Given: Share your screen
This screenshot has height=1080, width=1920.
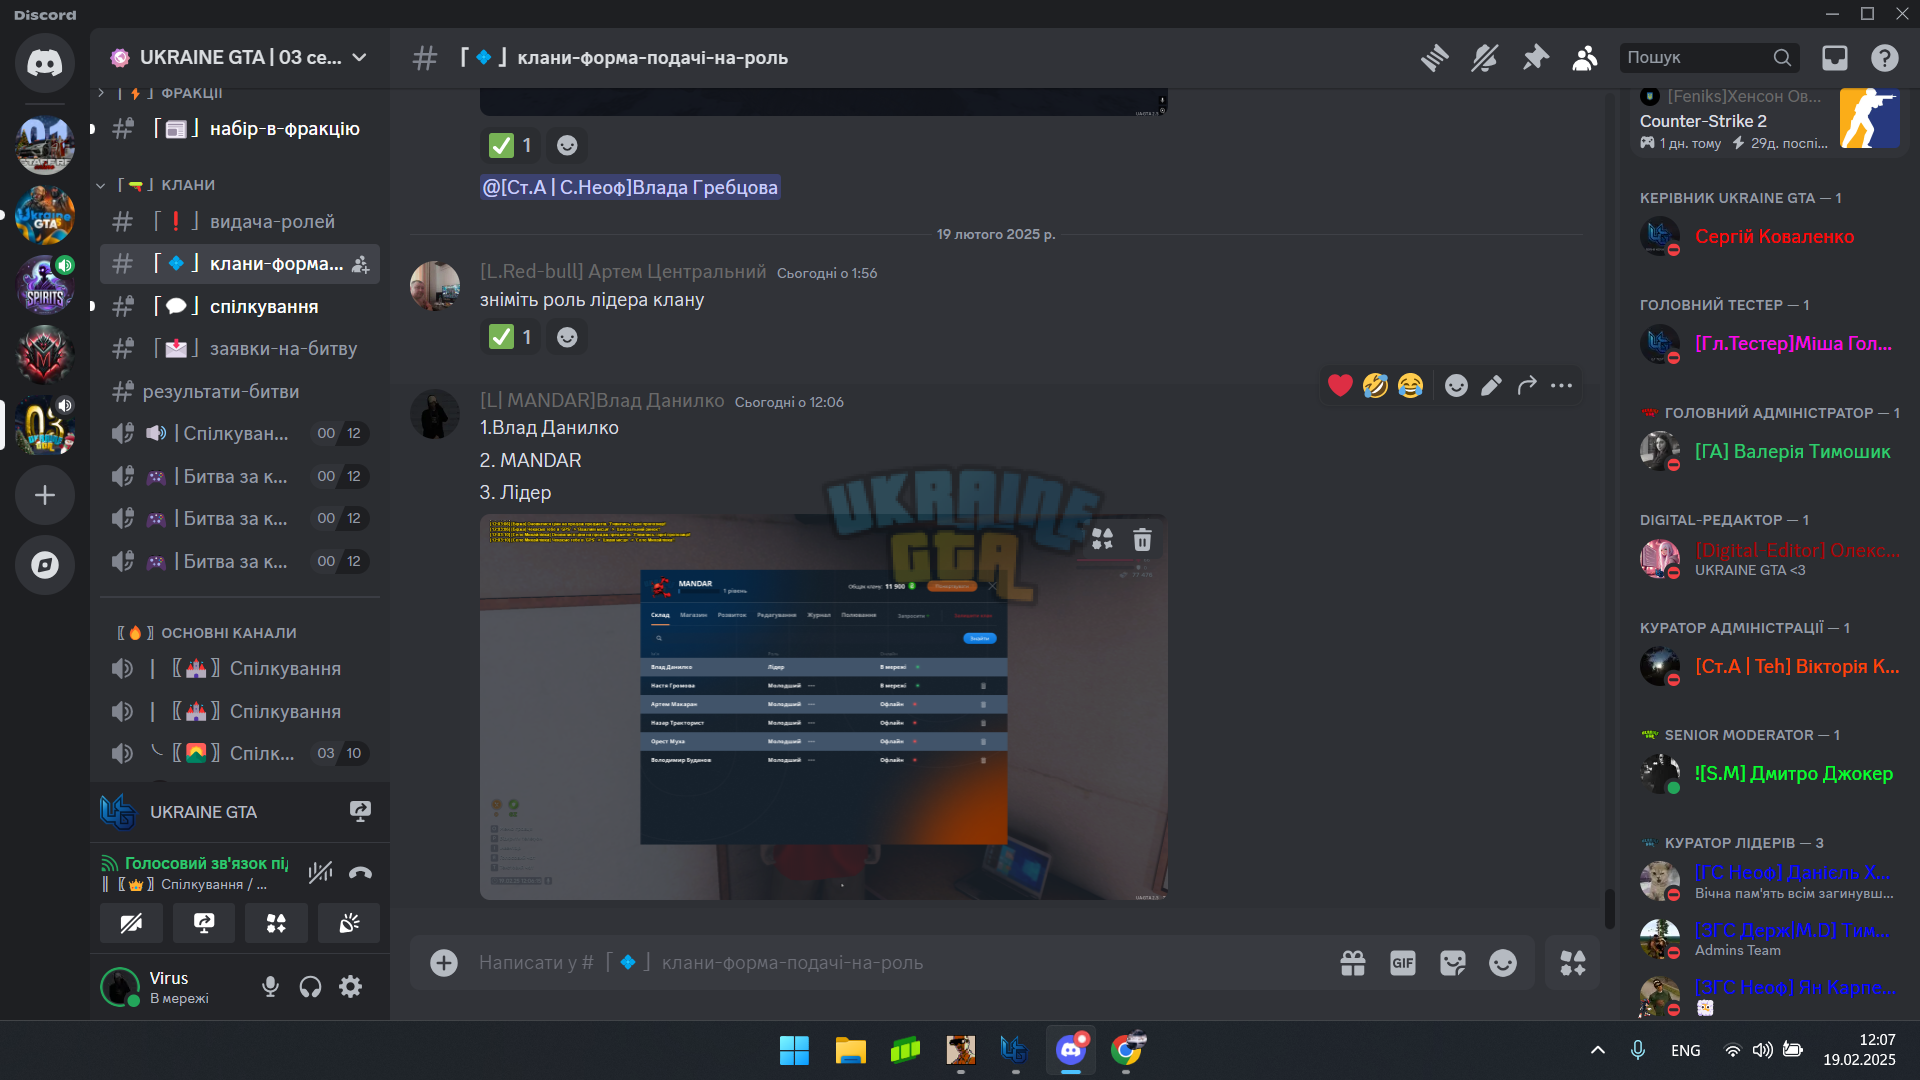Looking at the screenshot, I should [x=204, y=923].
